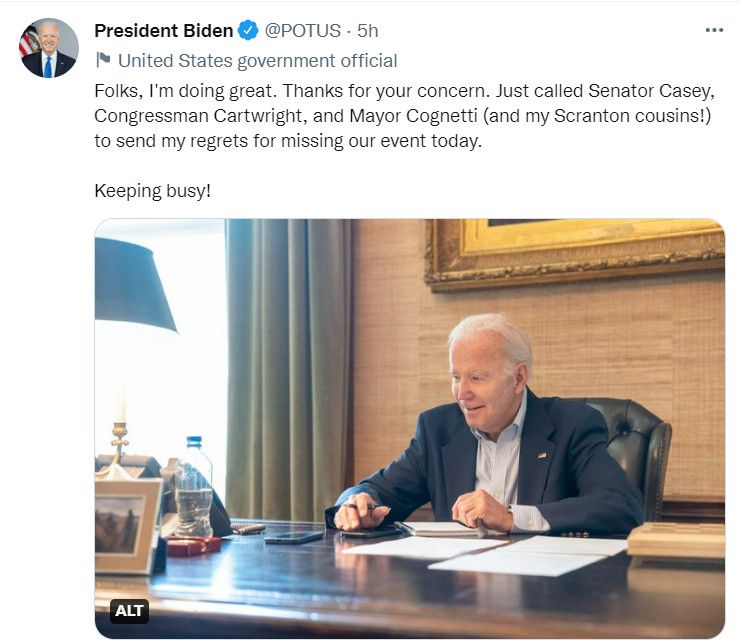The image size is (740, 644).
Task: Click the "Keeping busy!" tweet text
Action: coord(152,190)
